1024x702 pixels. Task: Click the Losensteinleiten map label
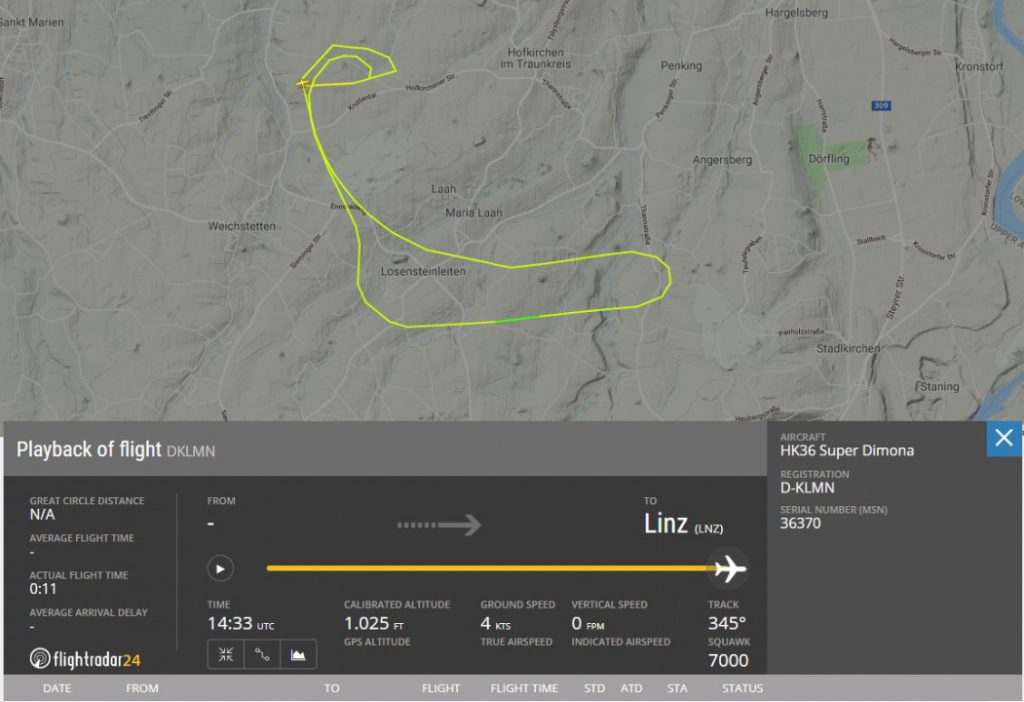[x=423, y=272]
